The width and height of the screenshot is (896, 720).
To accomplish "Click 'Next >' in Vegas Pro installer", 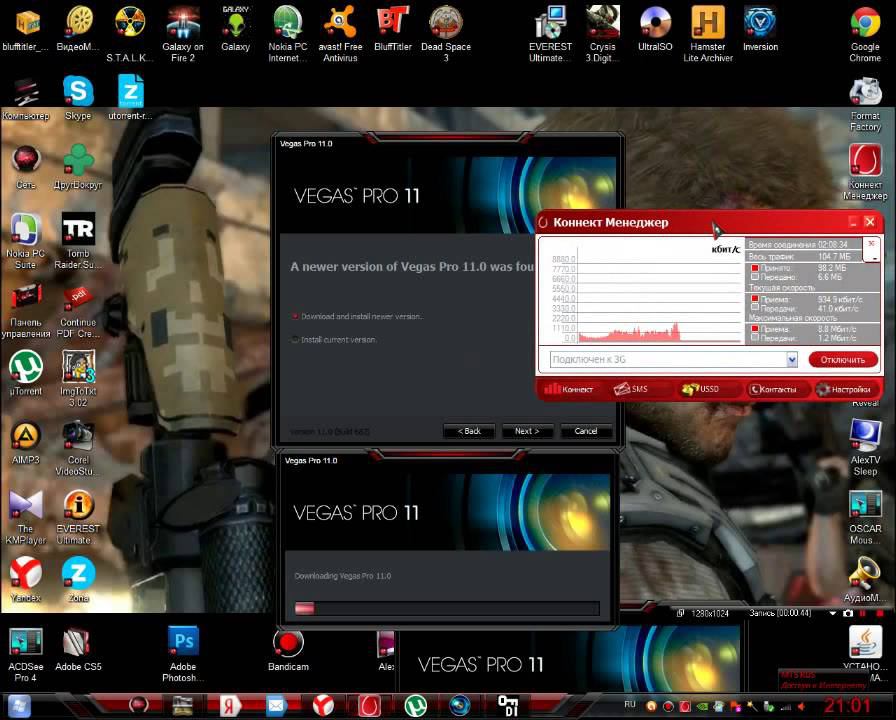I will pyautogui.click(x=527, y=431).
